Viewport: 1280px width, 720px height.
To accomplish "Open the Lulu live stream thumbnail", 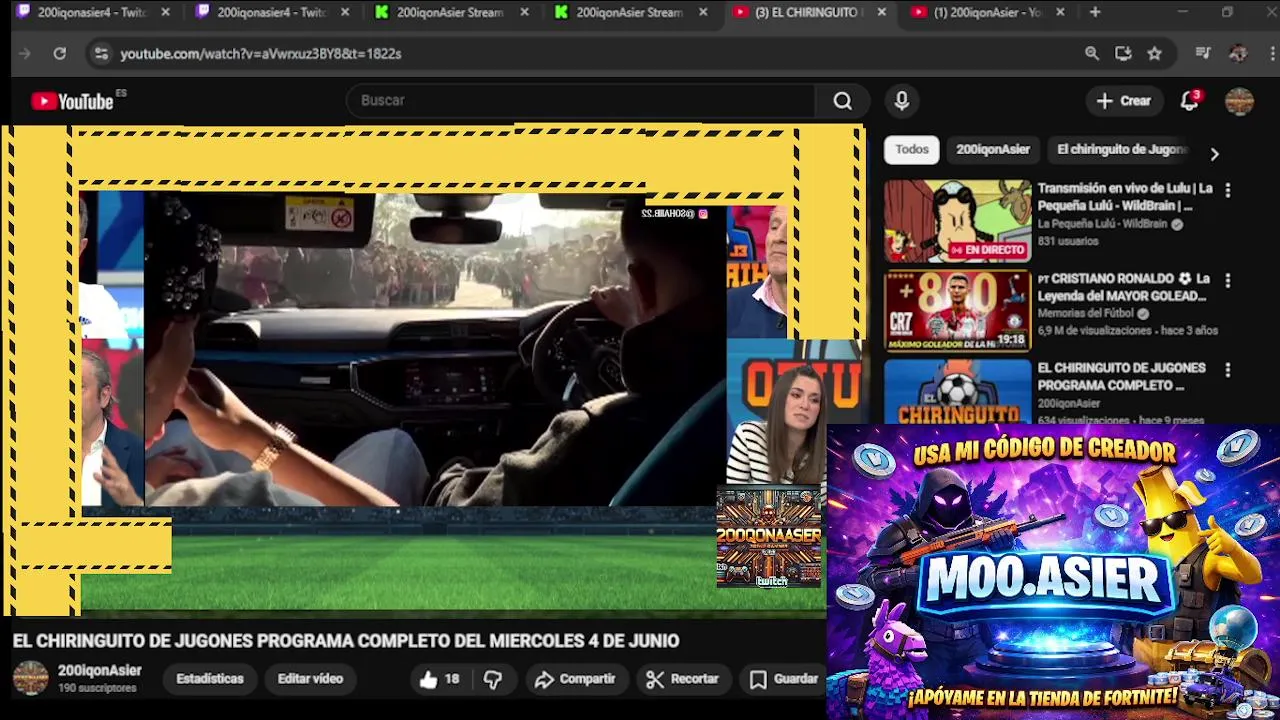I will [957, 221].
